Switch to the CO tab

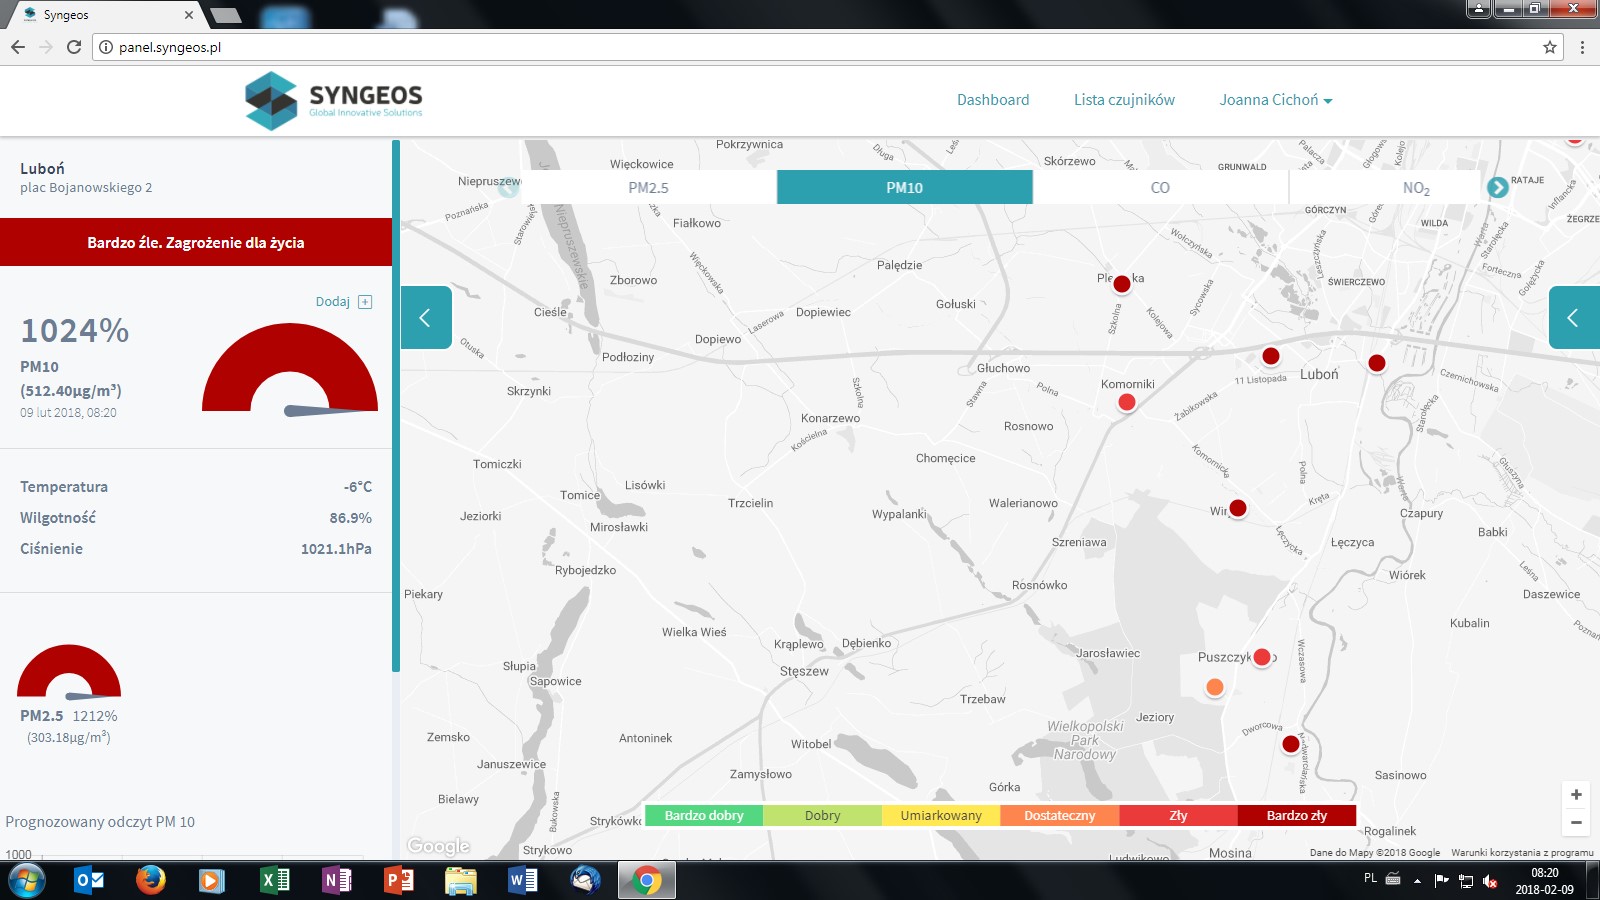pyautogui.click(x=1160, y=187)
